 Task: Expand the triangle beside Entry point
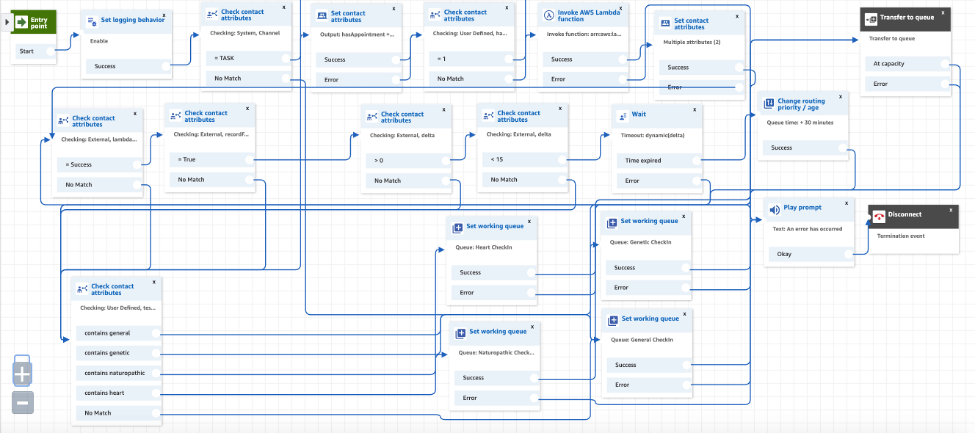click(6, 22)
